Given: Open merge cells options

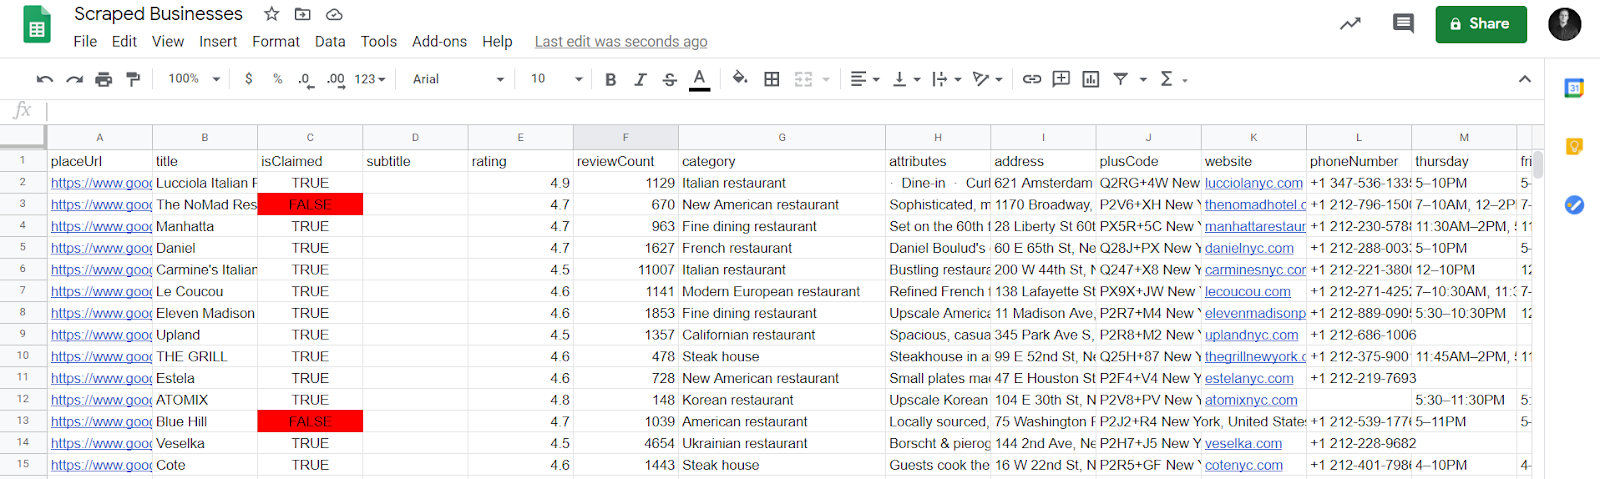Looking at the screenshot, I should coord(811,79).
